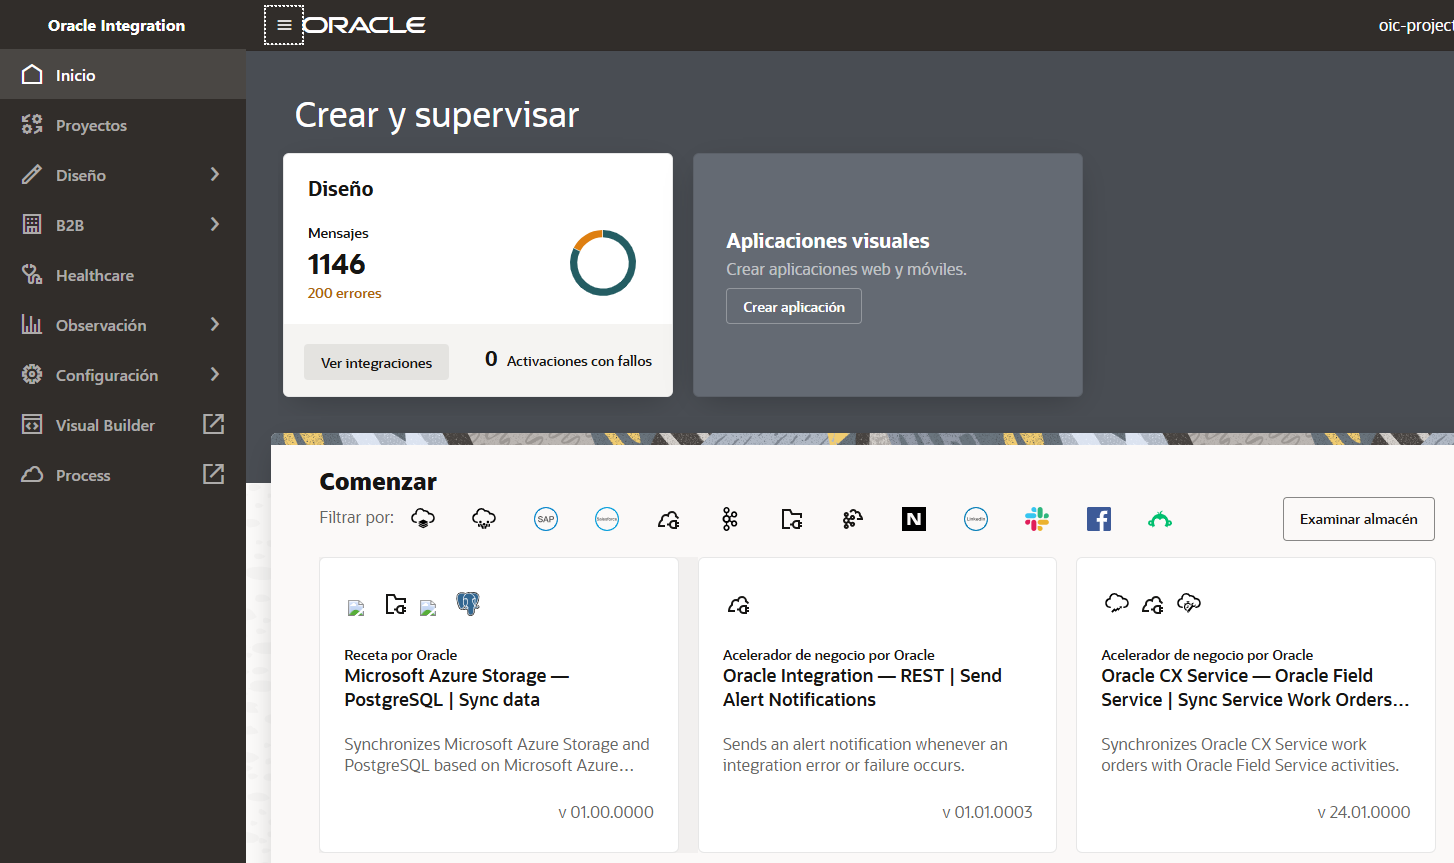The image size is (1454, 863).
Task: Click the Crear aplicación button
Action: (794, 306)
